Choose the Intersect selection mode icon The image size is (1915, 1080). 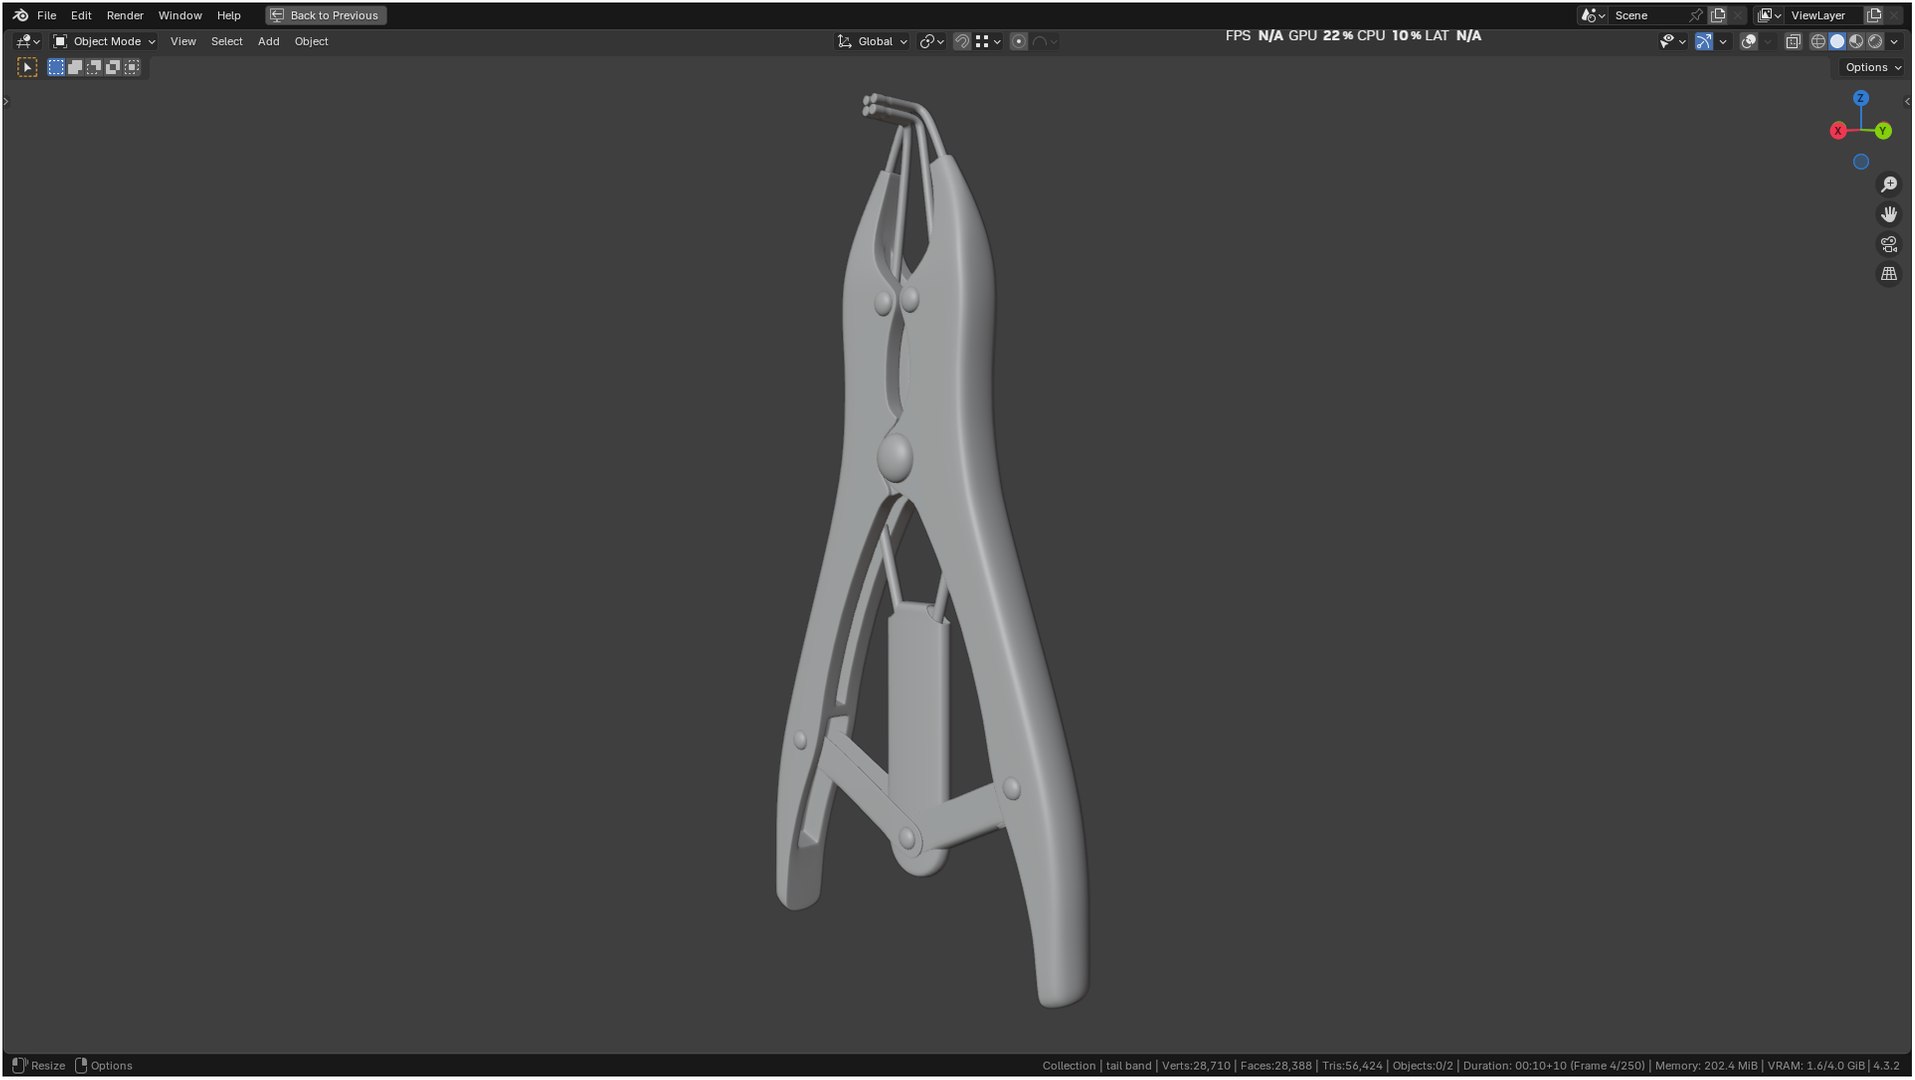coord(132,67)
